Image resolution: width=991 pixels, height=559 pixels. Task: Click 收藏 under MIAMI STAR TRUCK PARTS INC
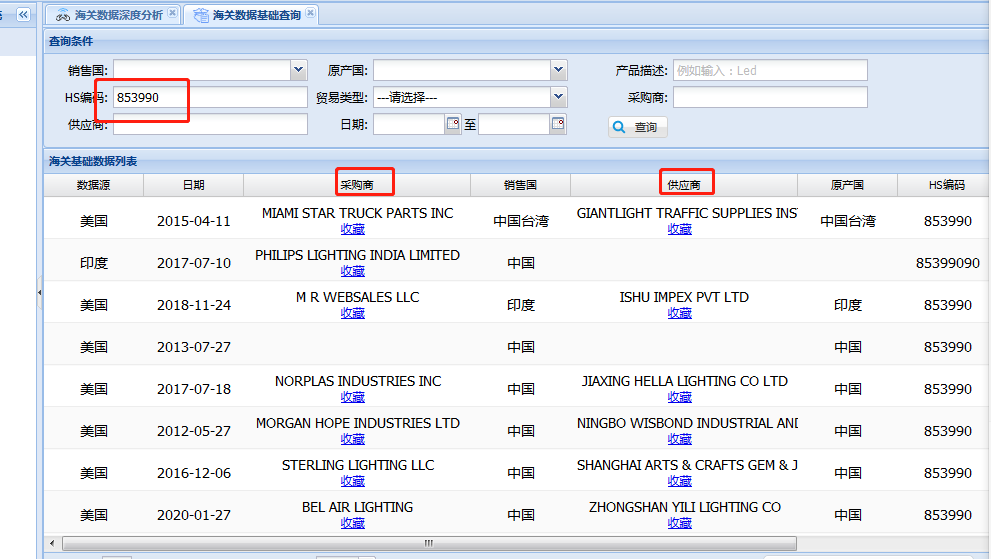(353, 229)
